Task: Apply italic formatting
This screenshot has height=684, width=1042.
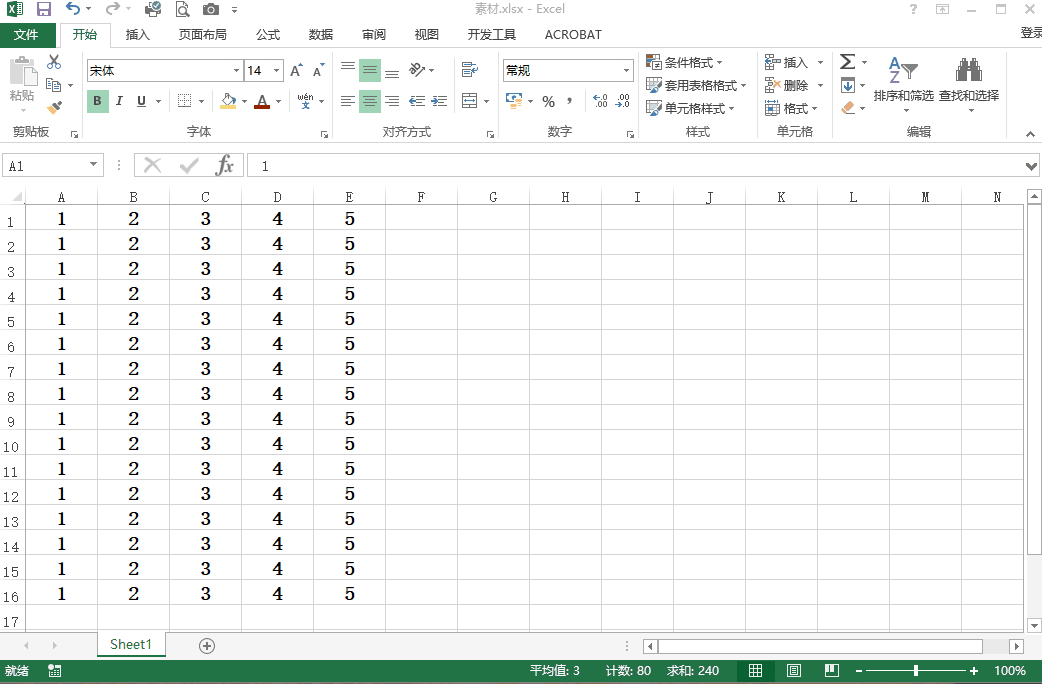Action: tap(120, 101)
